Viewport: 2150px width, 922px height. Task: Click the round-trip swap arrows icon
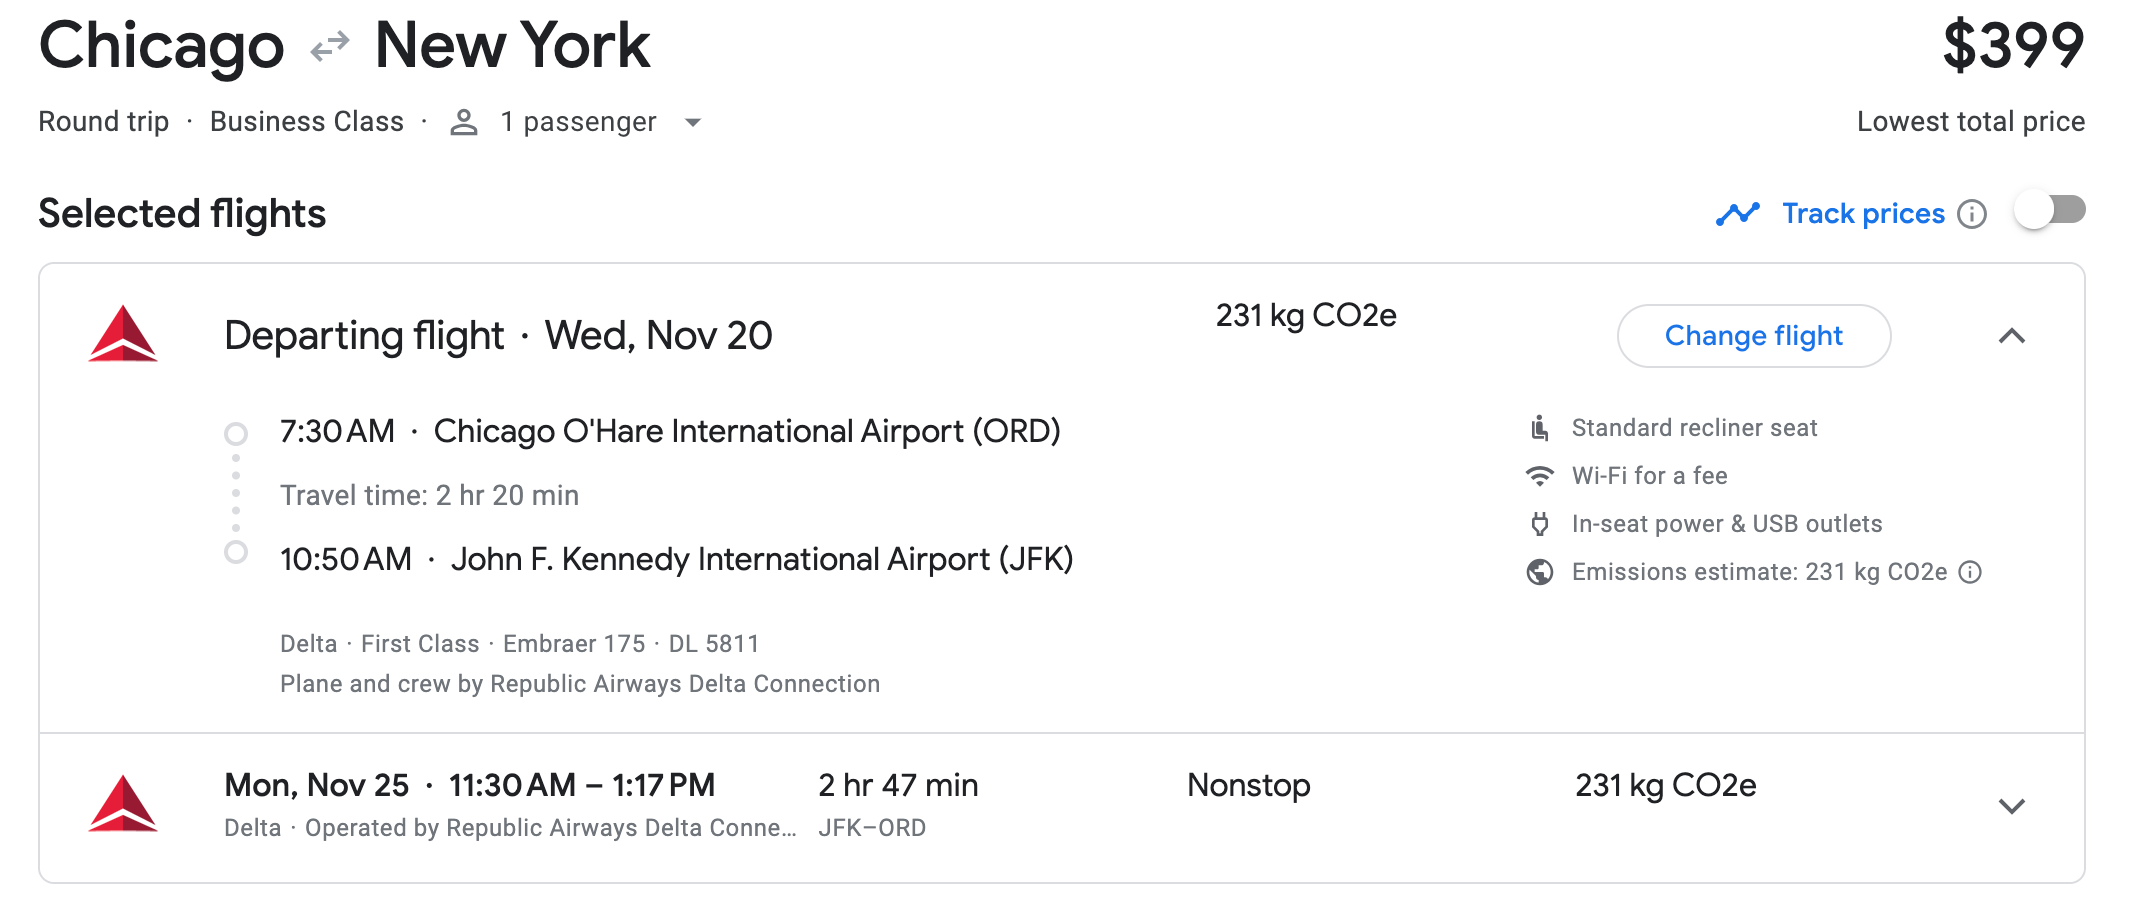[329, 46]
